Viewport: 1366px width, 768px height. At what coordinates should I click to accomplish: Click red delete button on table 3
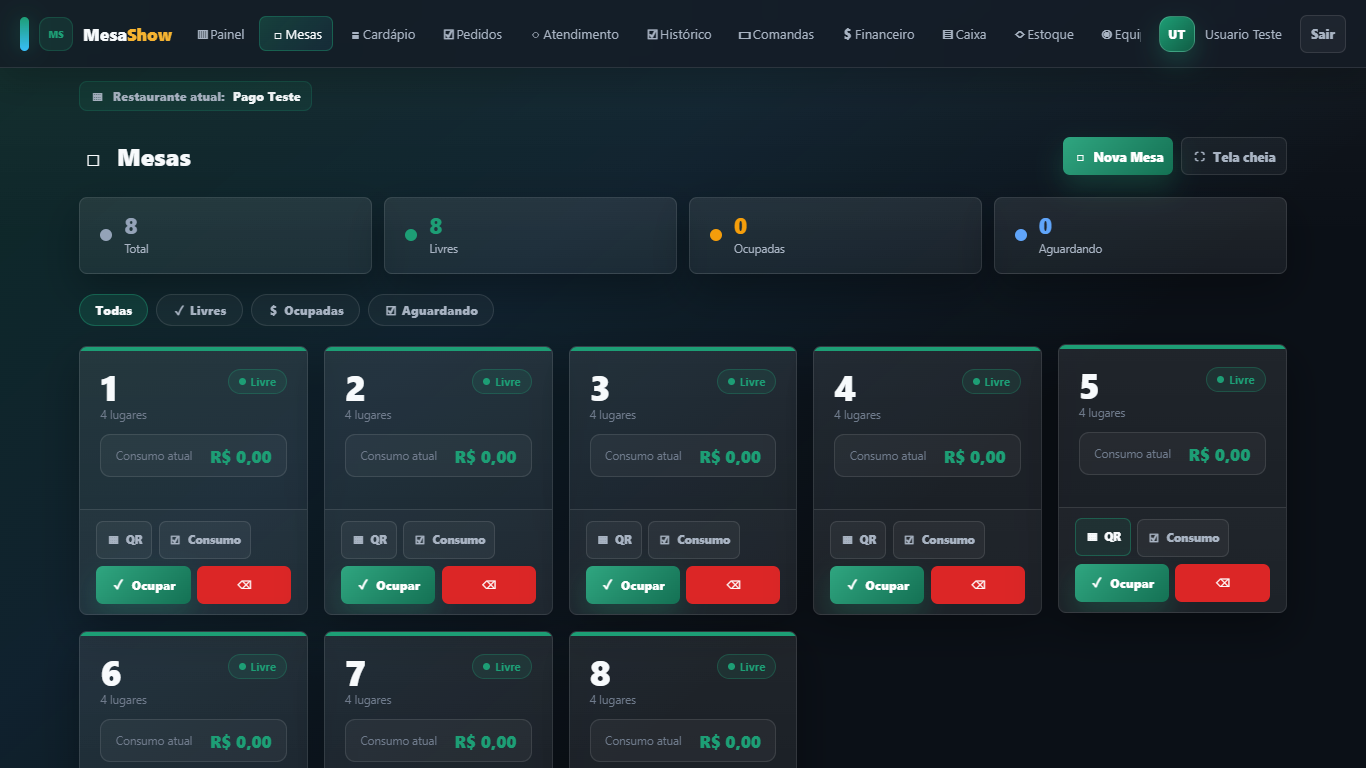tap(733, 585)
